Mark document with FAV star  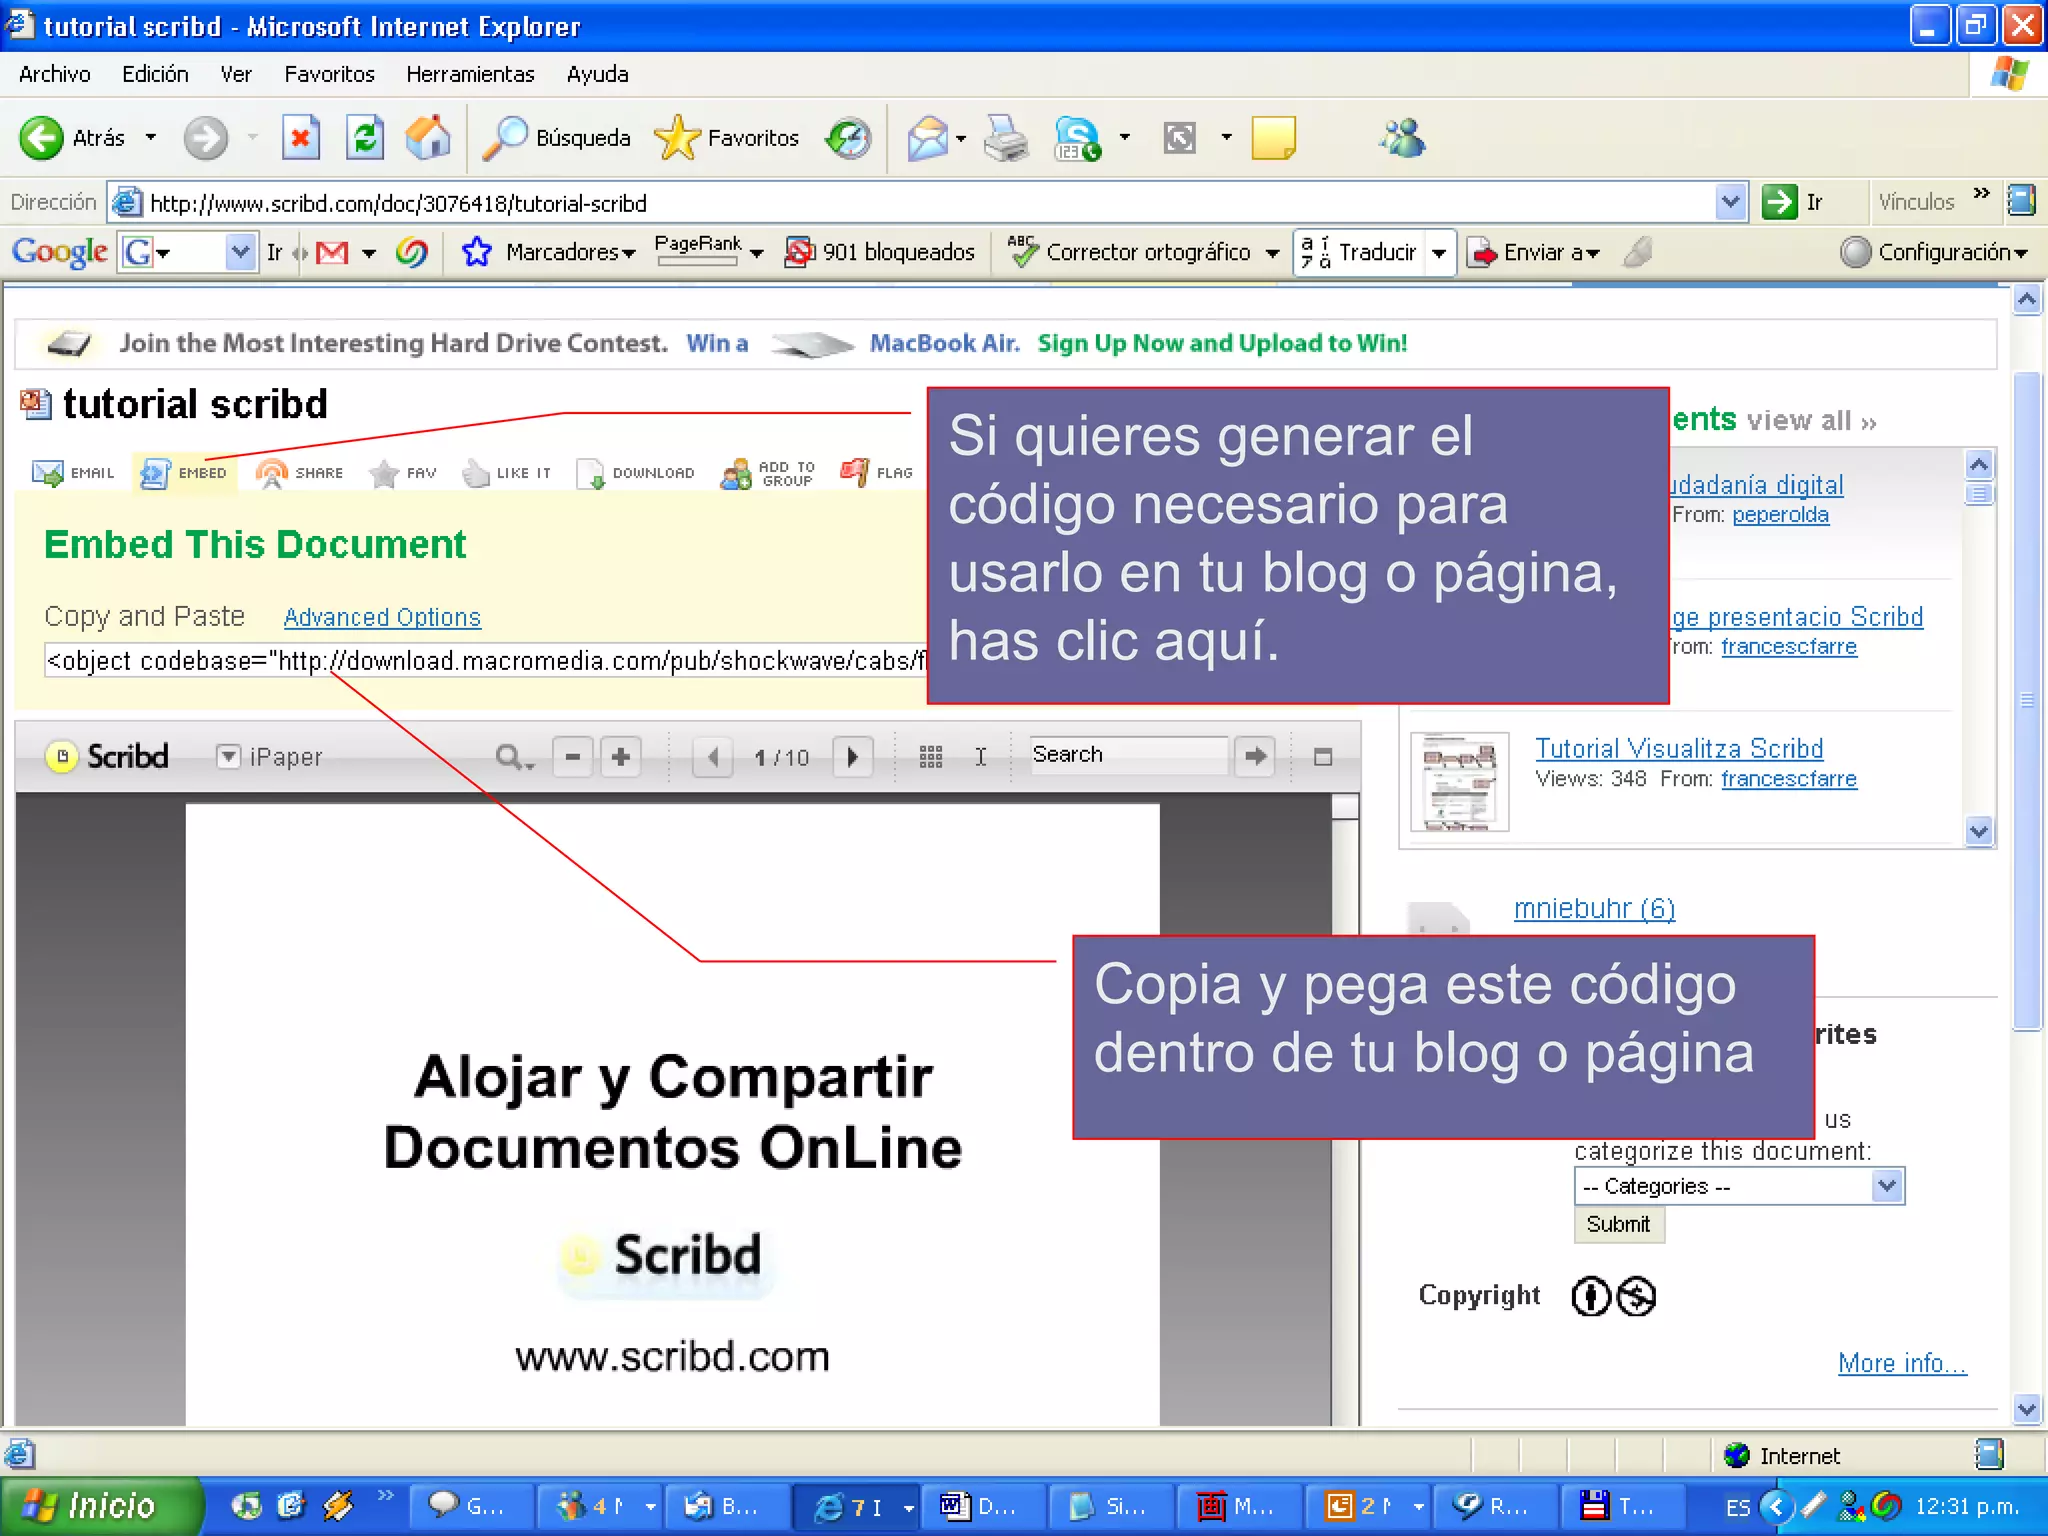pos(403,473)
